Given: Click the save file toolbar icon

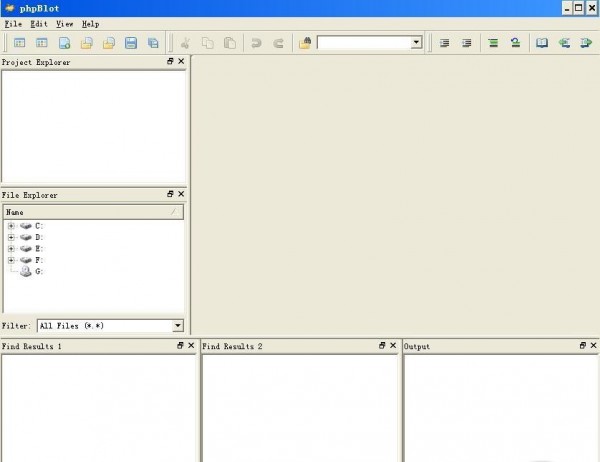Looking at the screenshot, I should [x=130, y=43].
